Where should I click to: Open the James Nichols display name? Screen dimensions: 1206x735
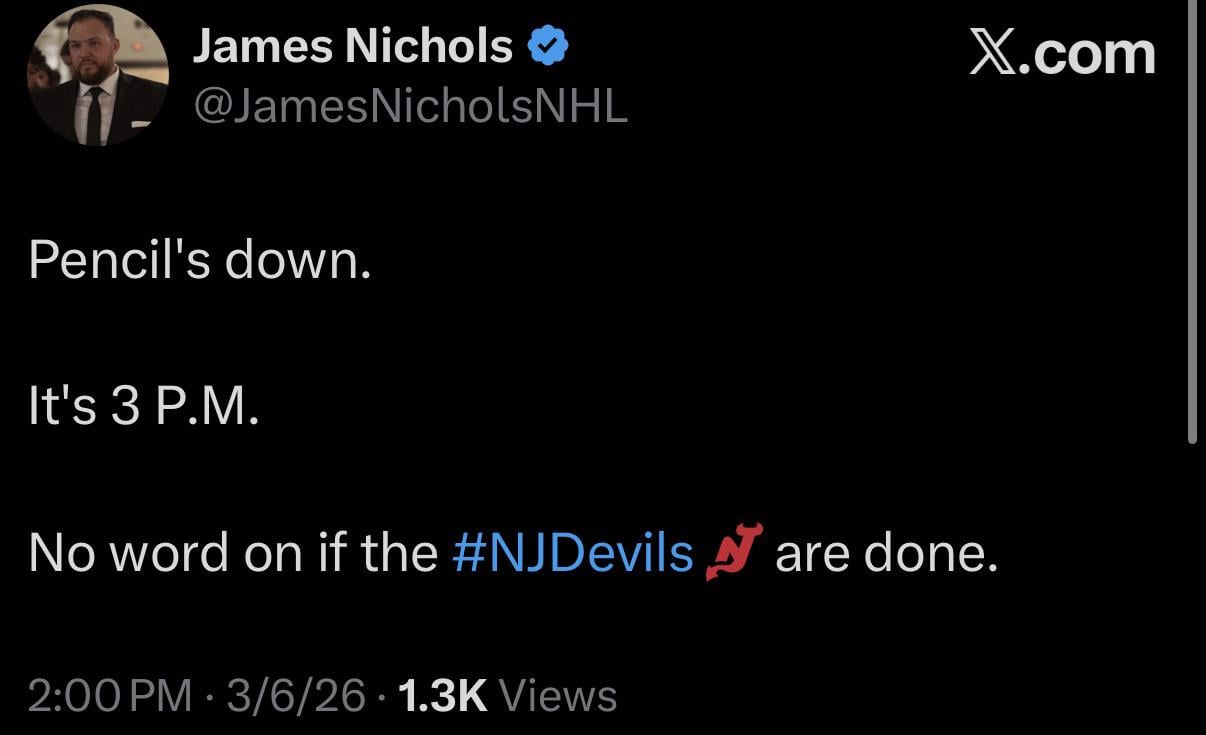[352, 47]
